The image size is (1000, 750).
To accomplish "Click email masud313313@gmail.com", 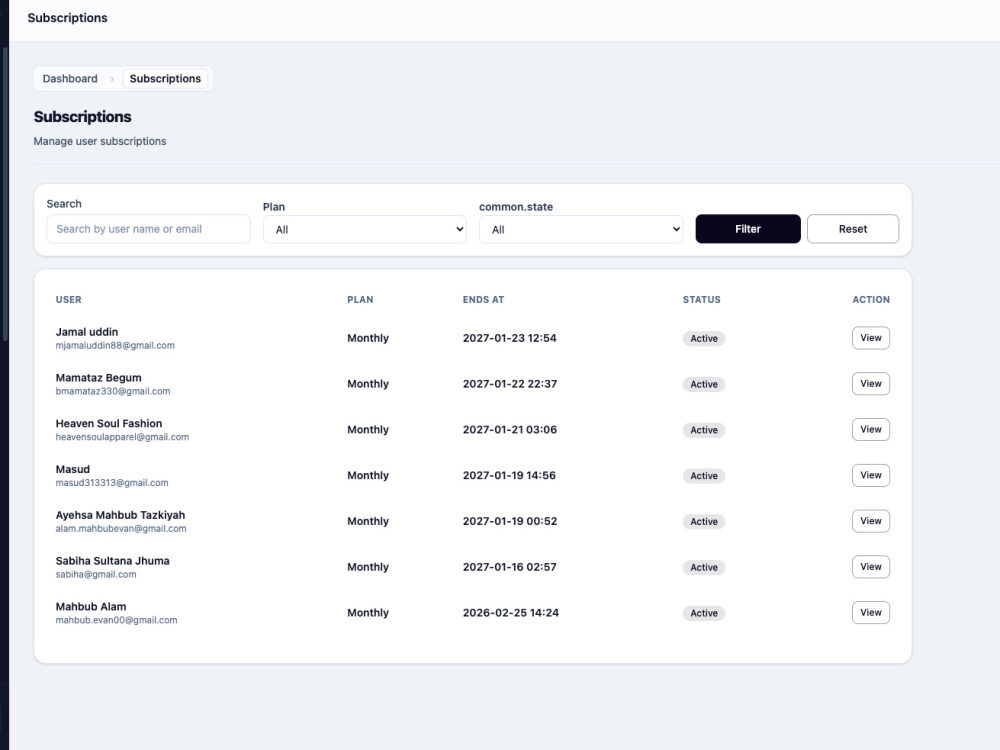I will (112, 483).
